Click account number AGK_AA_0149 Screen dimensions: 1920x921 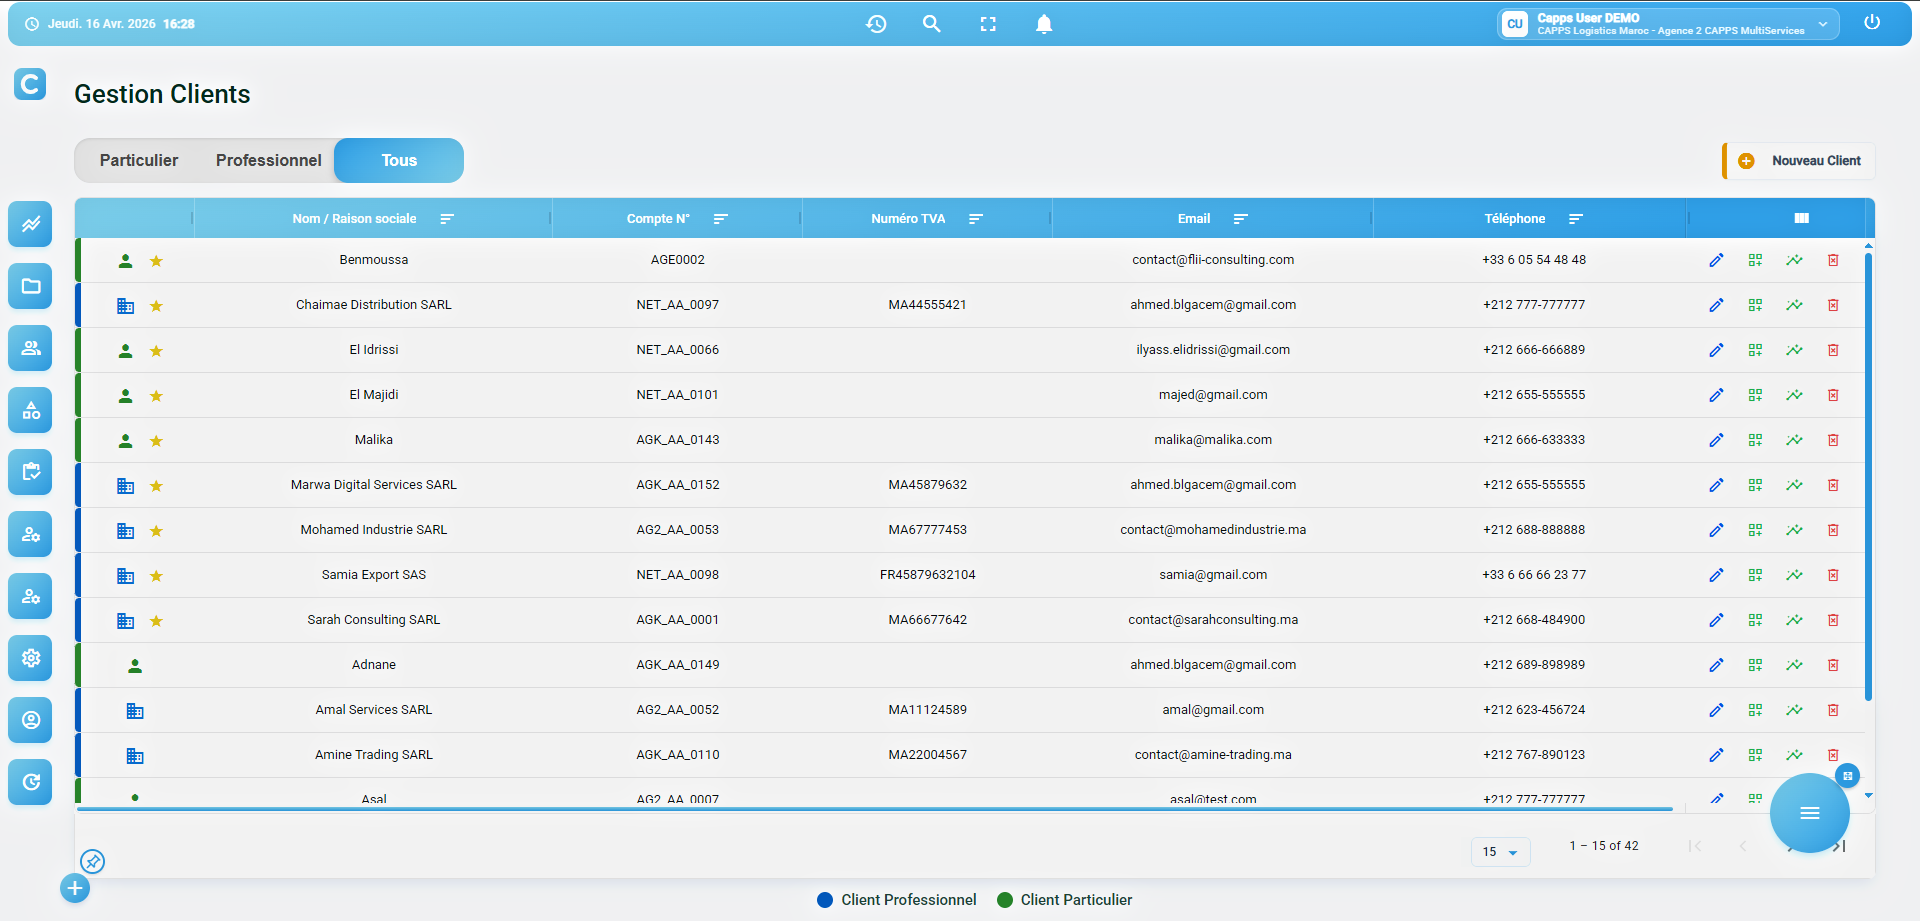pos(678,665)
